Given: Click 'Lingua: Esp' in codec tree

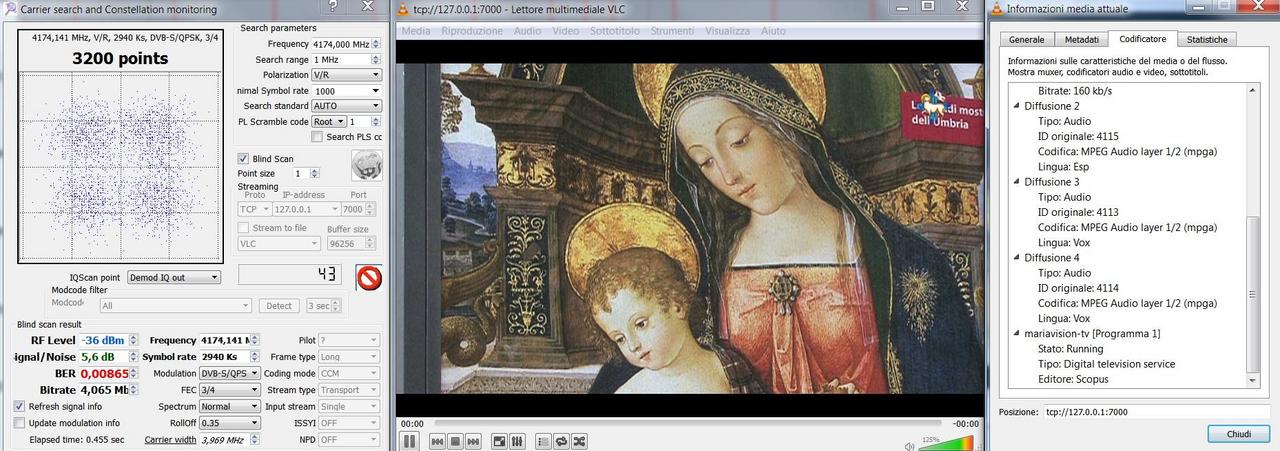Looking at the screenshot, I should pos(1064,167).
